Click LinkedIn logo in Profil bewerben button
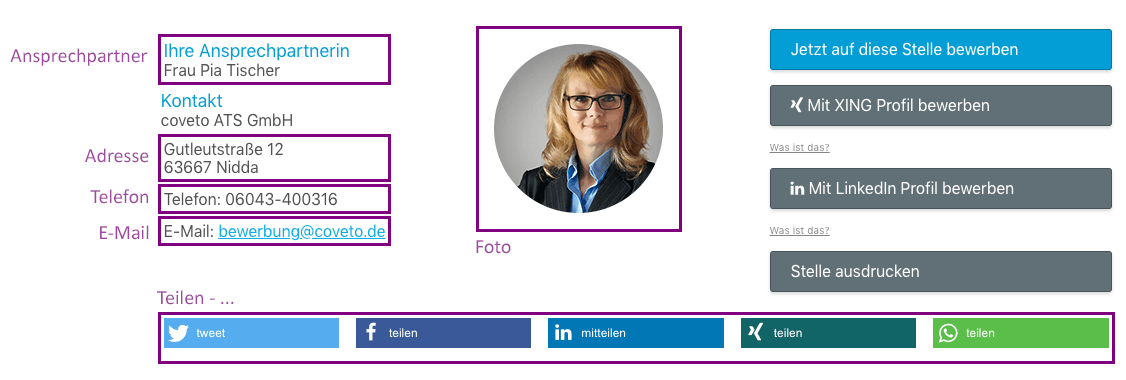The height and width of the screenshot is (380, 1126). [x=797, y=189]
